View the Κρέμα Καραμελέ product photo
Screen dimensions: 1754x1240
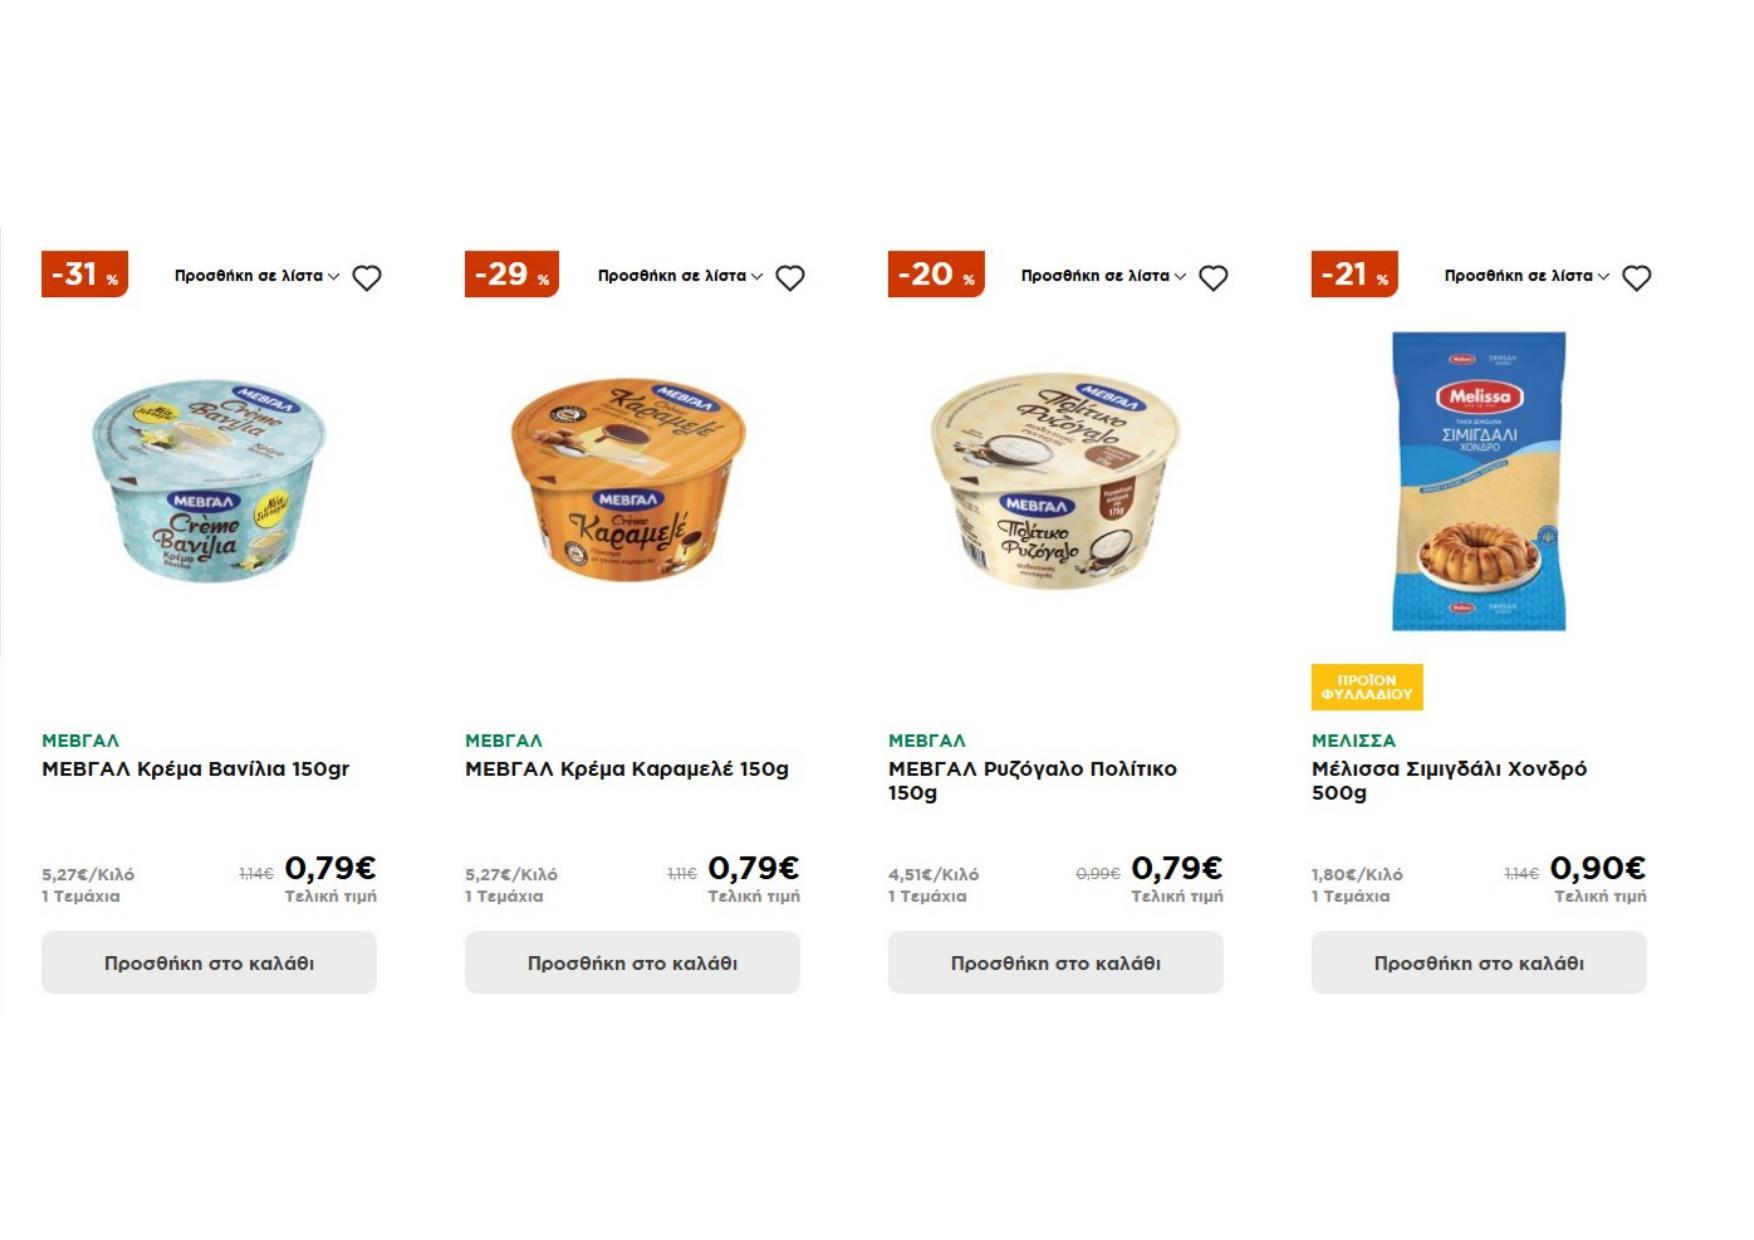[629, 480]
